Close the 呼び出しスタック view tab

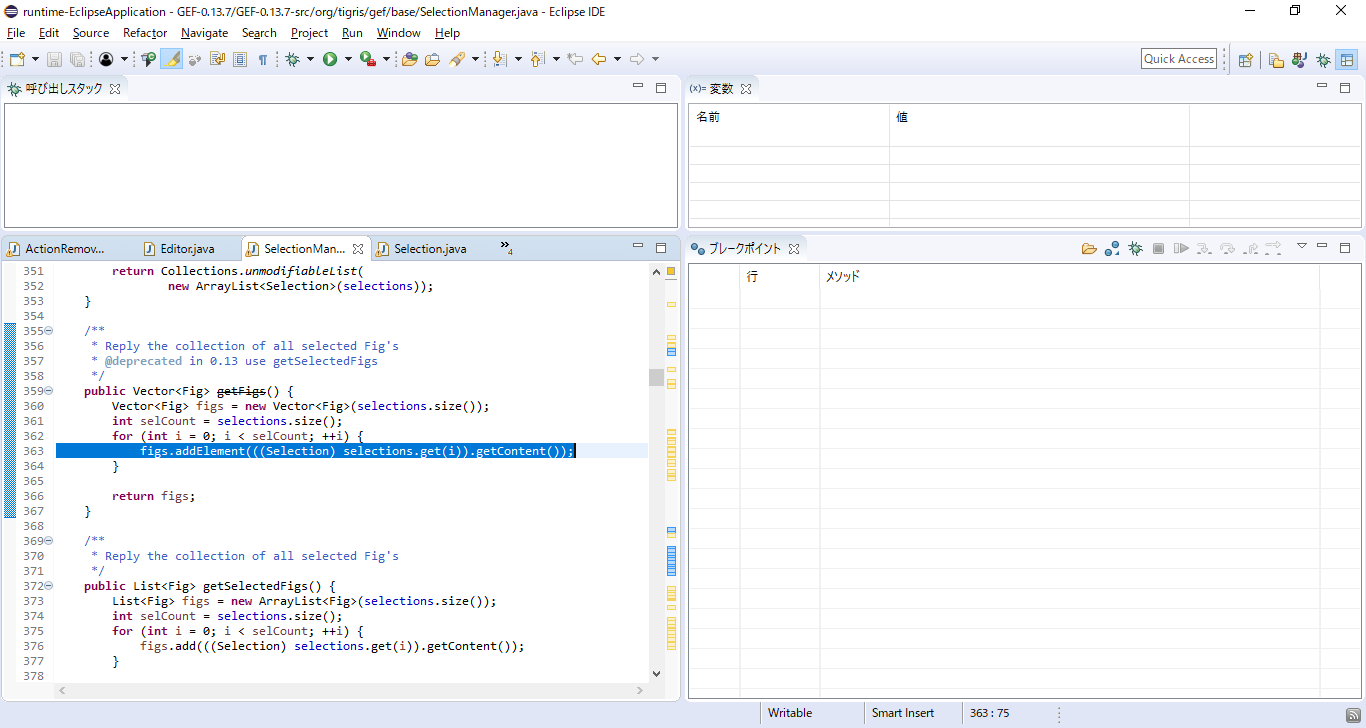click(x=115, y=89)
